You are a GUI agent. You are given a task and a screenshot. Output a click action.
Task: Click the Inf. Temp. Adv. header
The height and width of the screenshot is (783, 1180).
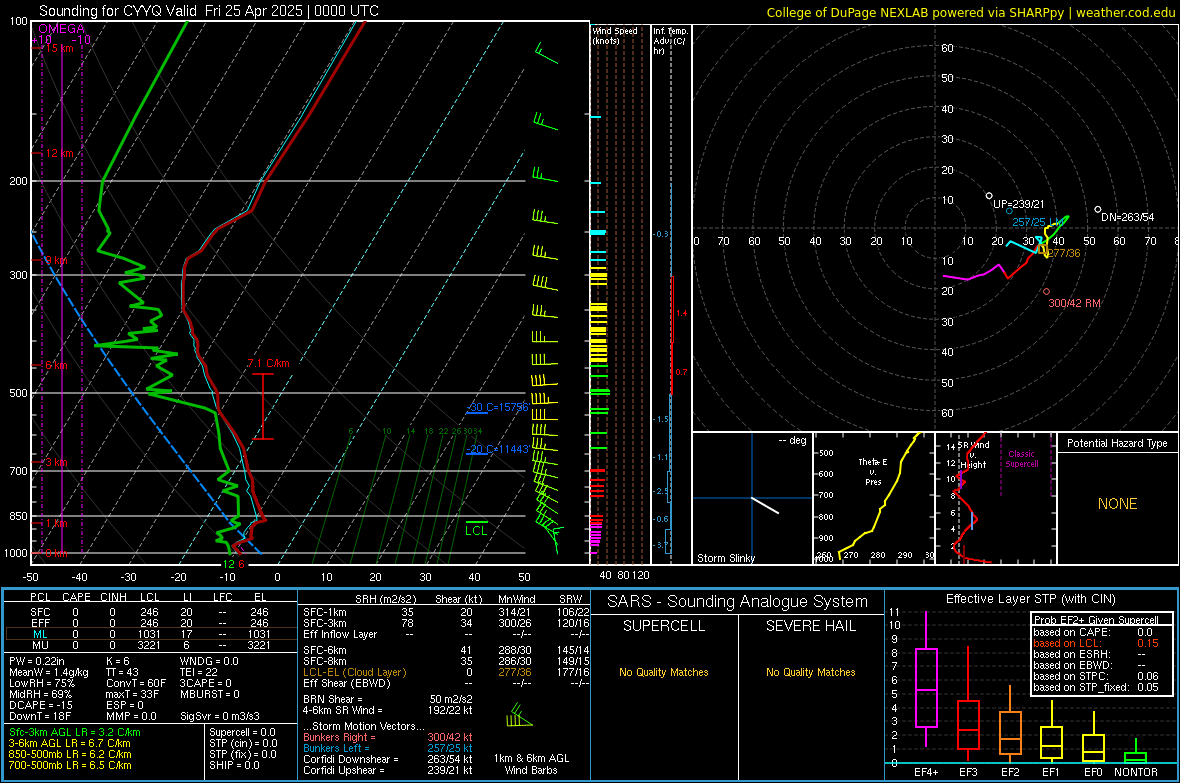[x=670, y=41]
